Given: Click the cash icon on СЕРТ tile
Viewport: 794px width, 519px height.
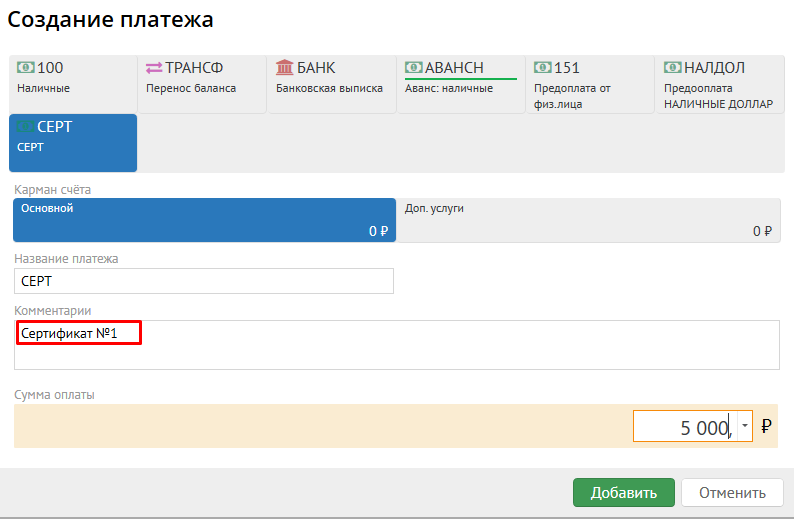Looking at the screenshot, I should pyautogui.click(x=26, y=127).
